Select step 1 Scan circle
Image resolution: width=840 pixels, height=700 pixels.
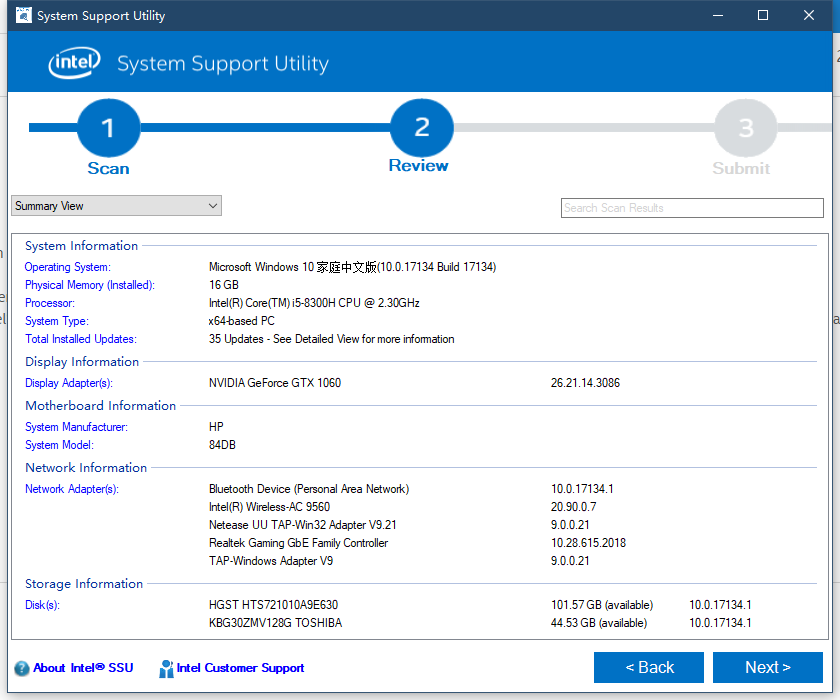click(x=109, y=128)
